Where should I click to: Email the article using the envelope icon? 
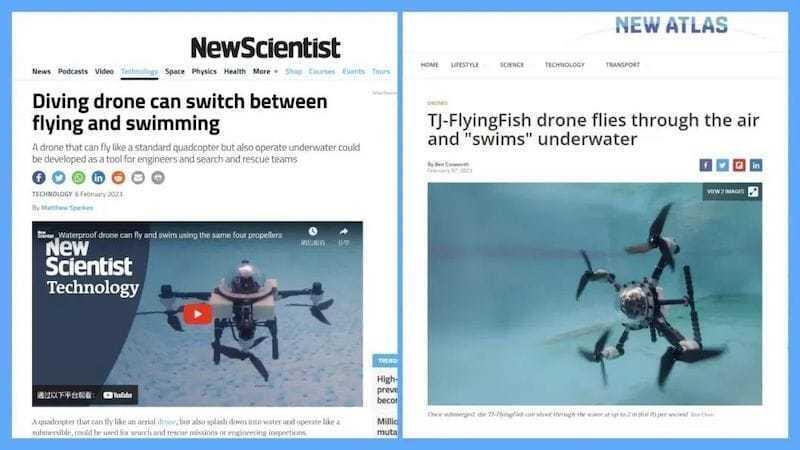[138, 178]
